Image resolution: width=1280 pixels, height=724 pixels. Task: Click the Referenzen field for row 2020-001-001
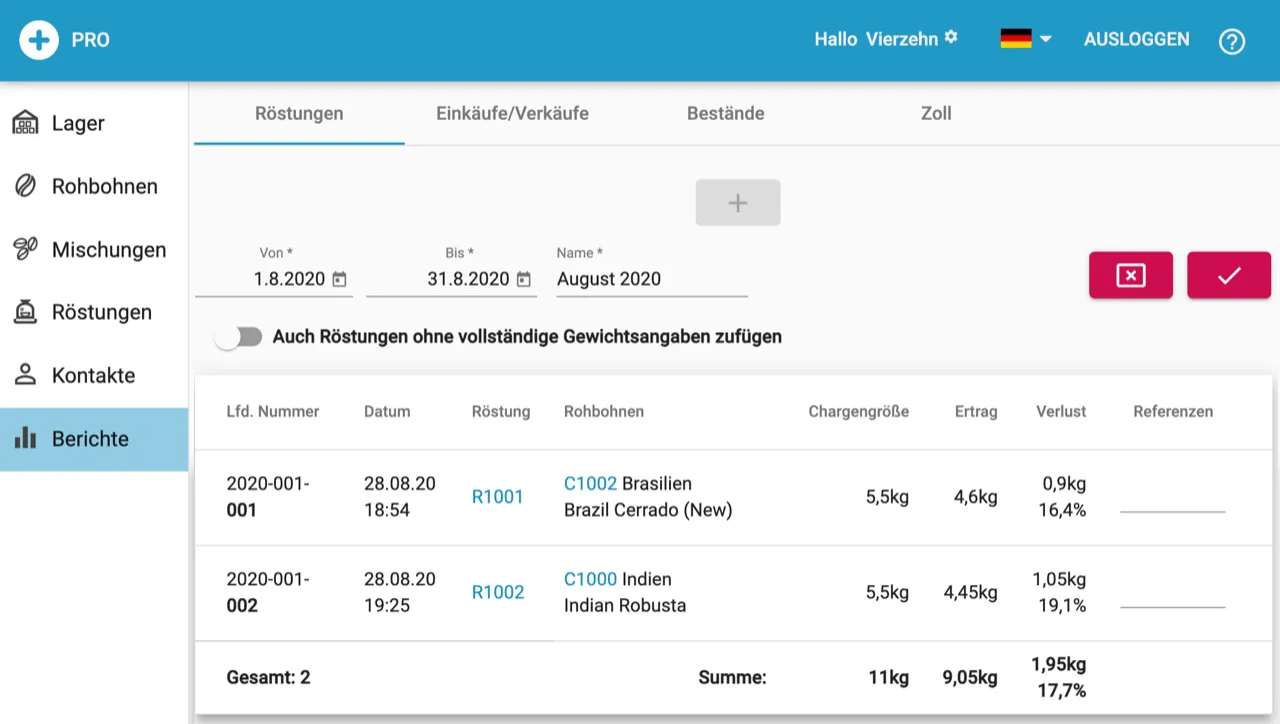point(1172,500)
